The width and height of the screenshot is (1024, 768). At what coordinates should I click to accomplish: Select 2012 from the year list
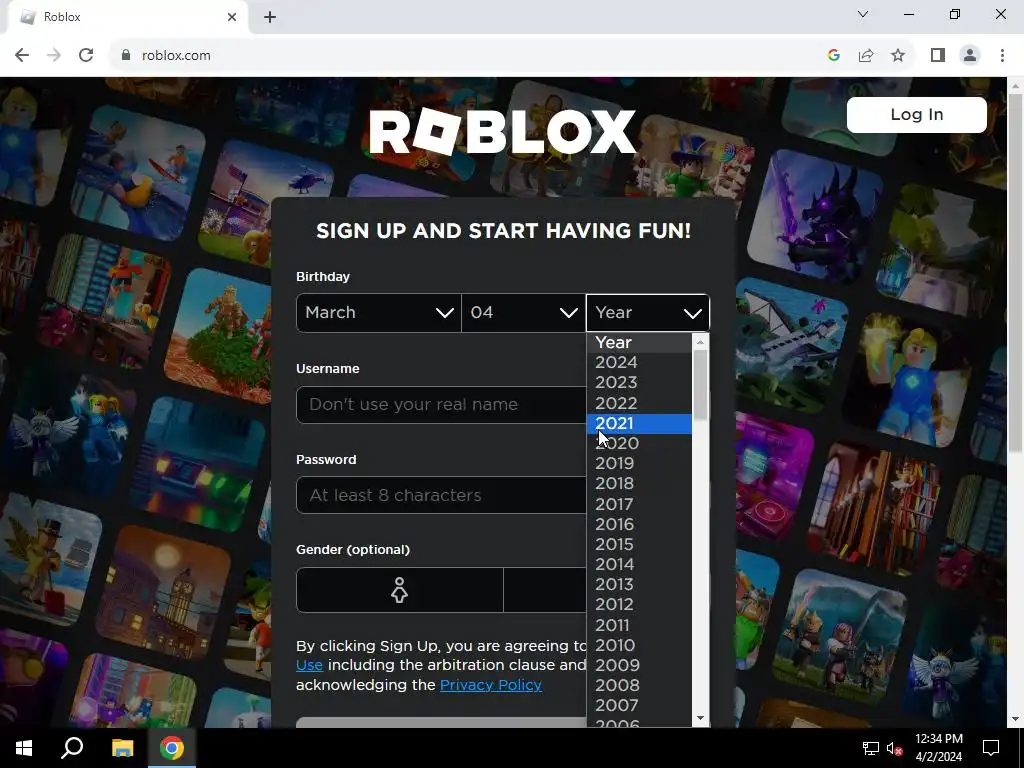coord(639,605)
